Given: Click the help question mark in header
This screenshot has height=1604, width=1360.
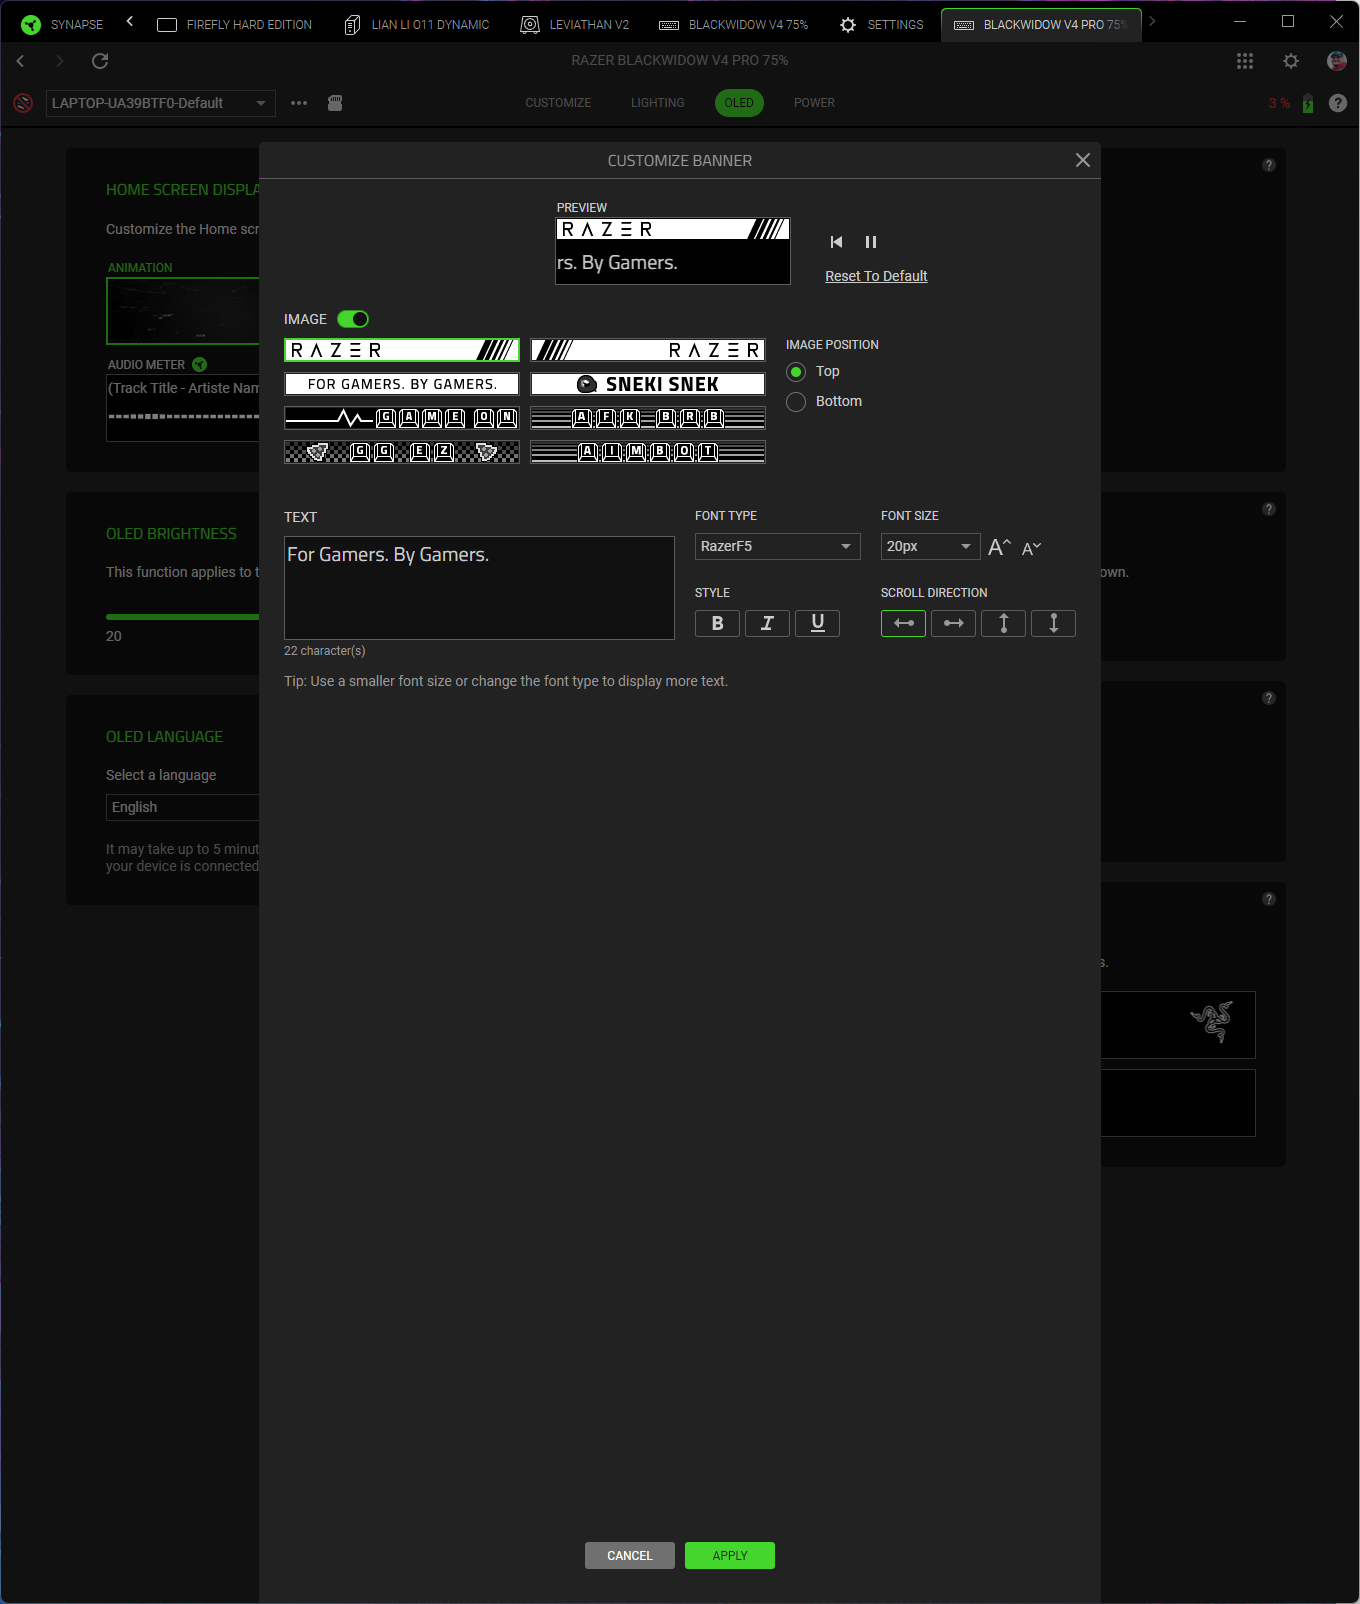Looking at the screenshot, I should click(1338, 103).
